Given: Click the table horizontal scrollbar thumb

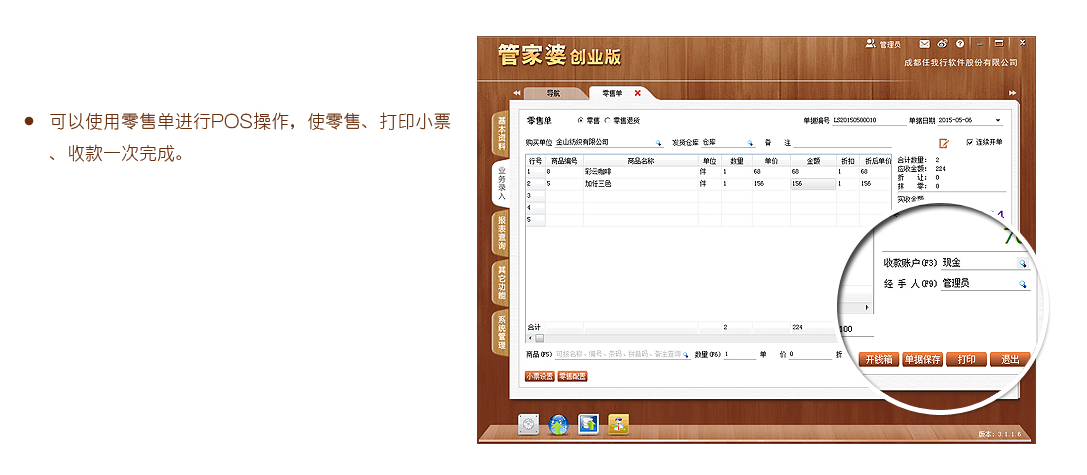Looking at the screenshot, I should click(x=539, y=338).
